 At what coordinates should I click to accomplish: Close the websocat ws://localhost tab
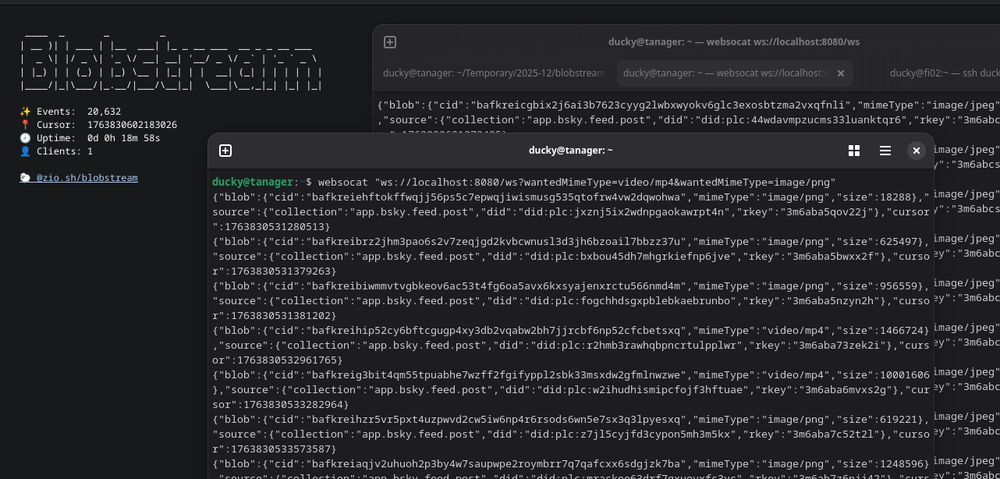pyautogui.click(x=841, y=73)
